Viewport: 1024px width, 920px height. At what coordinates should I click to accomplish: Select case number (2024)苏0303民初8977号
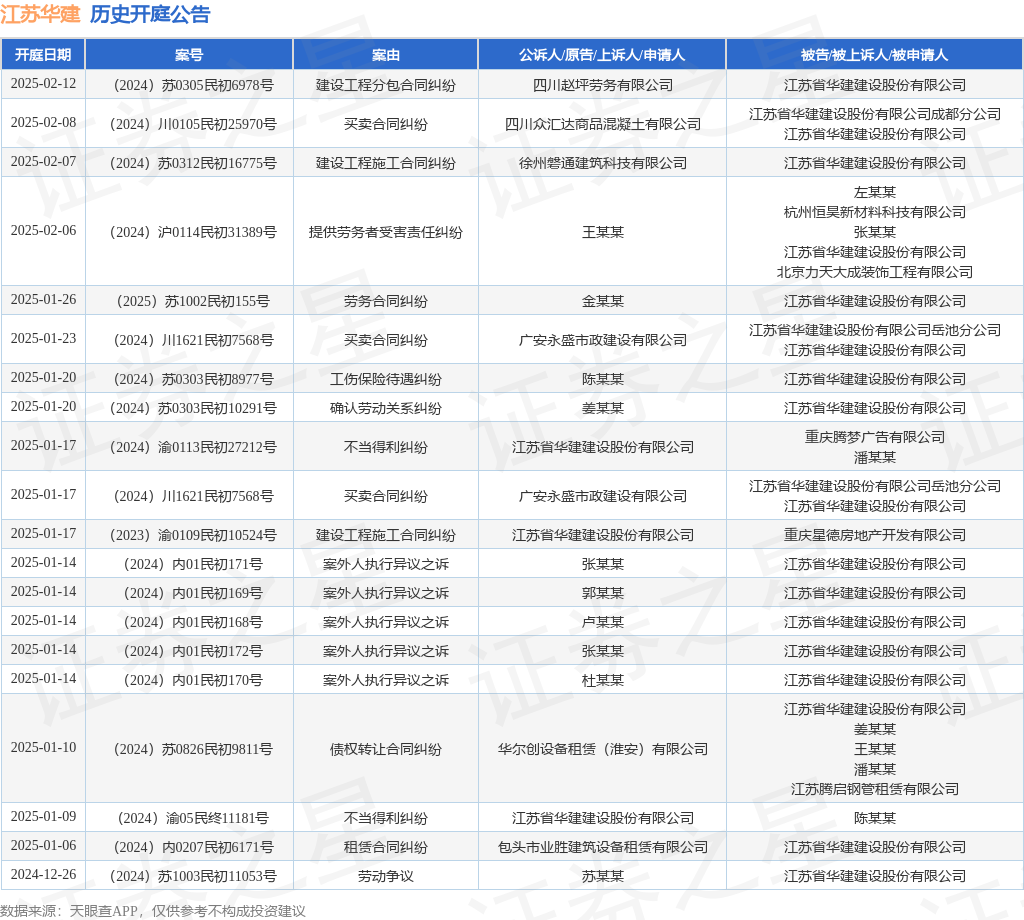click(x=193, y=379)
